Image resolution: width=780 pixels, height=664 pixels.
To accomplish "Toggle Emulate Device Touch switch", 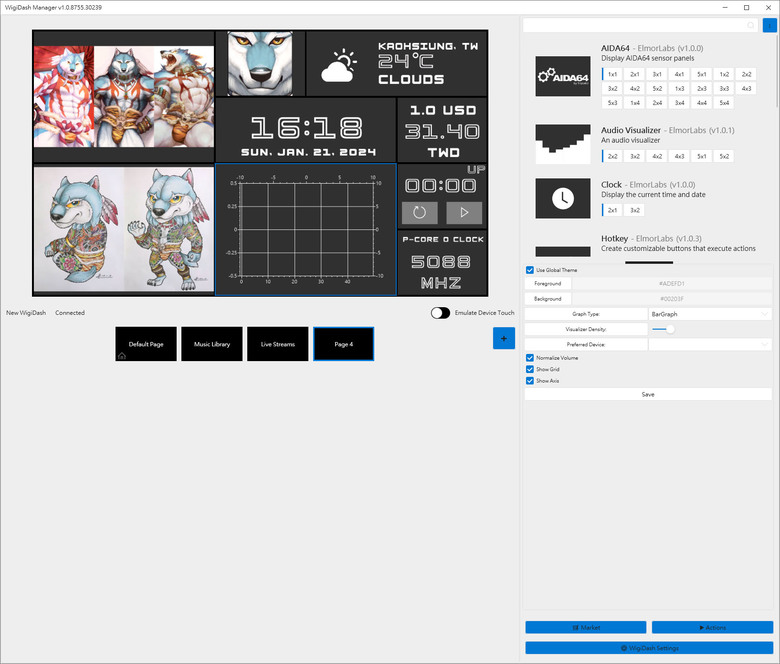I will (440, 313).
